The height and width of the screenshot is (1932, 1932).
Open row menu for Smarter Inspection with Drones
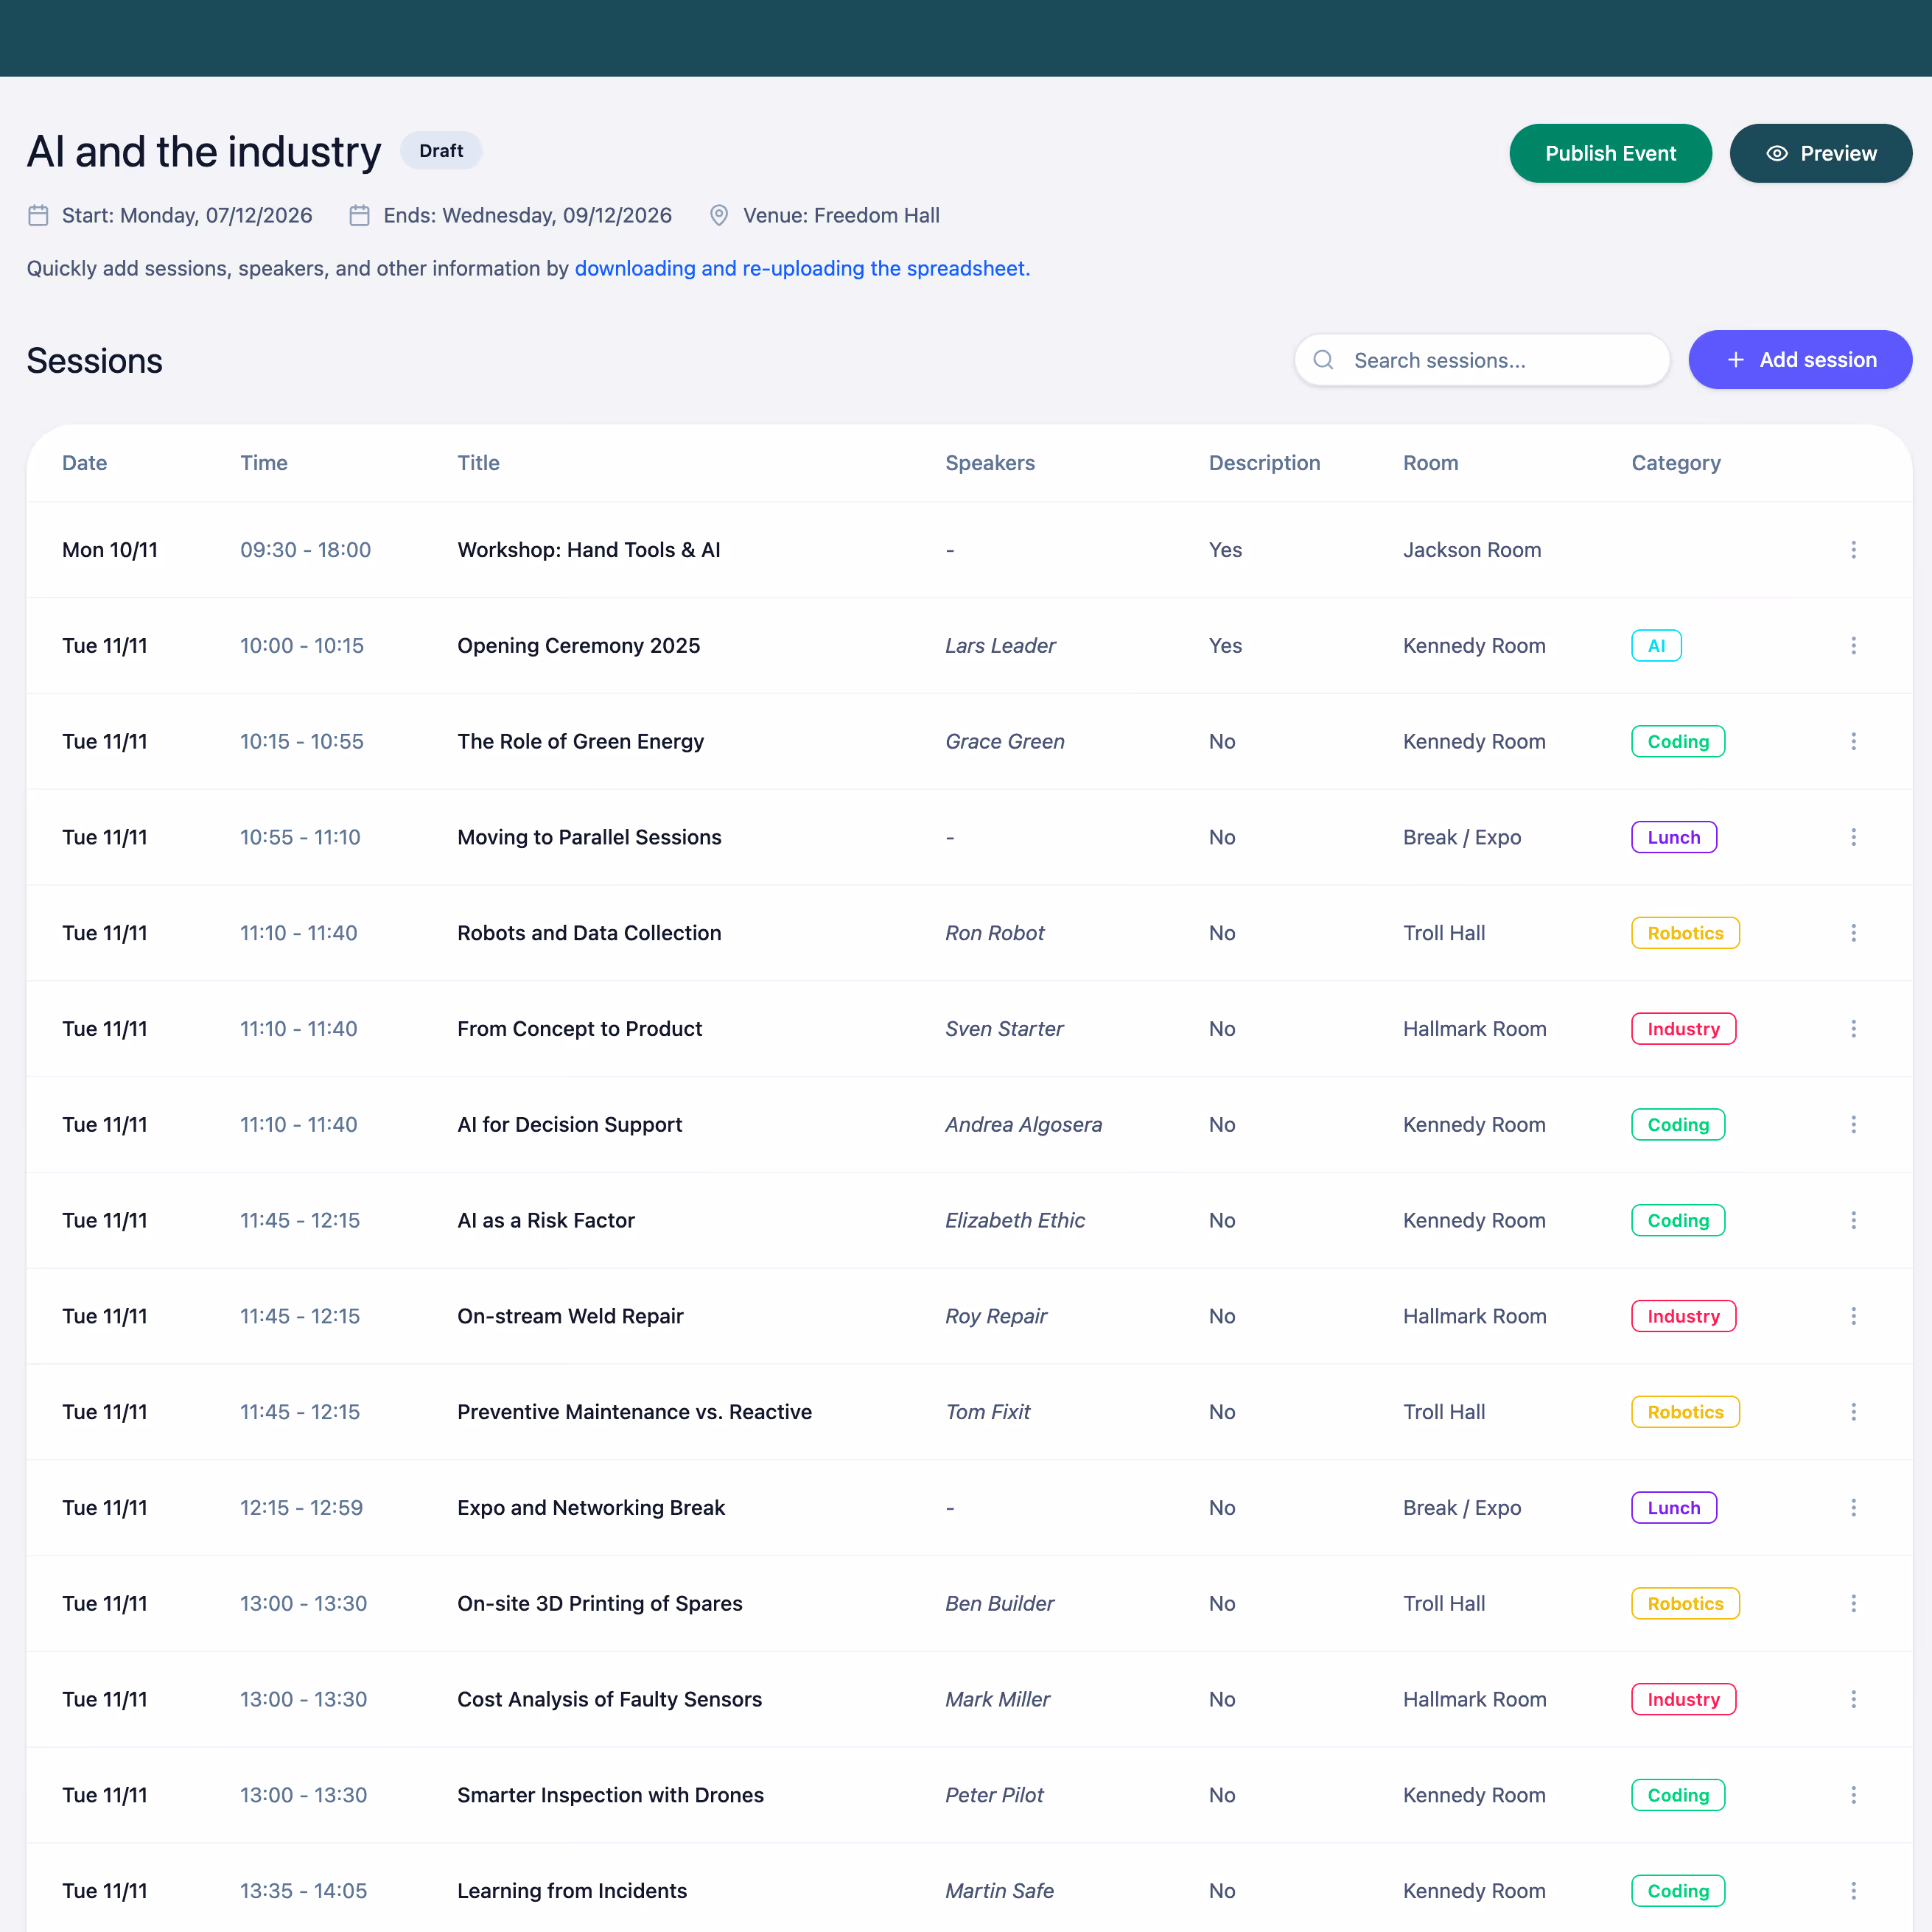[x=1853, y=1795]
